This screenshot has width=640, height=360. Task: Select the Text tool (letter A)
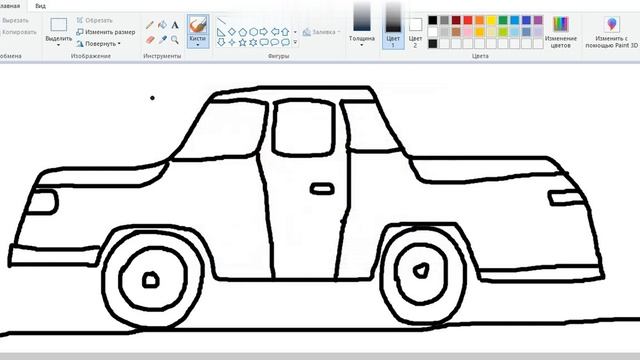pyautogui.click(x=175, y=25)
